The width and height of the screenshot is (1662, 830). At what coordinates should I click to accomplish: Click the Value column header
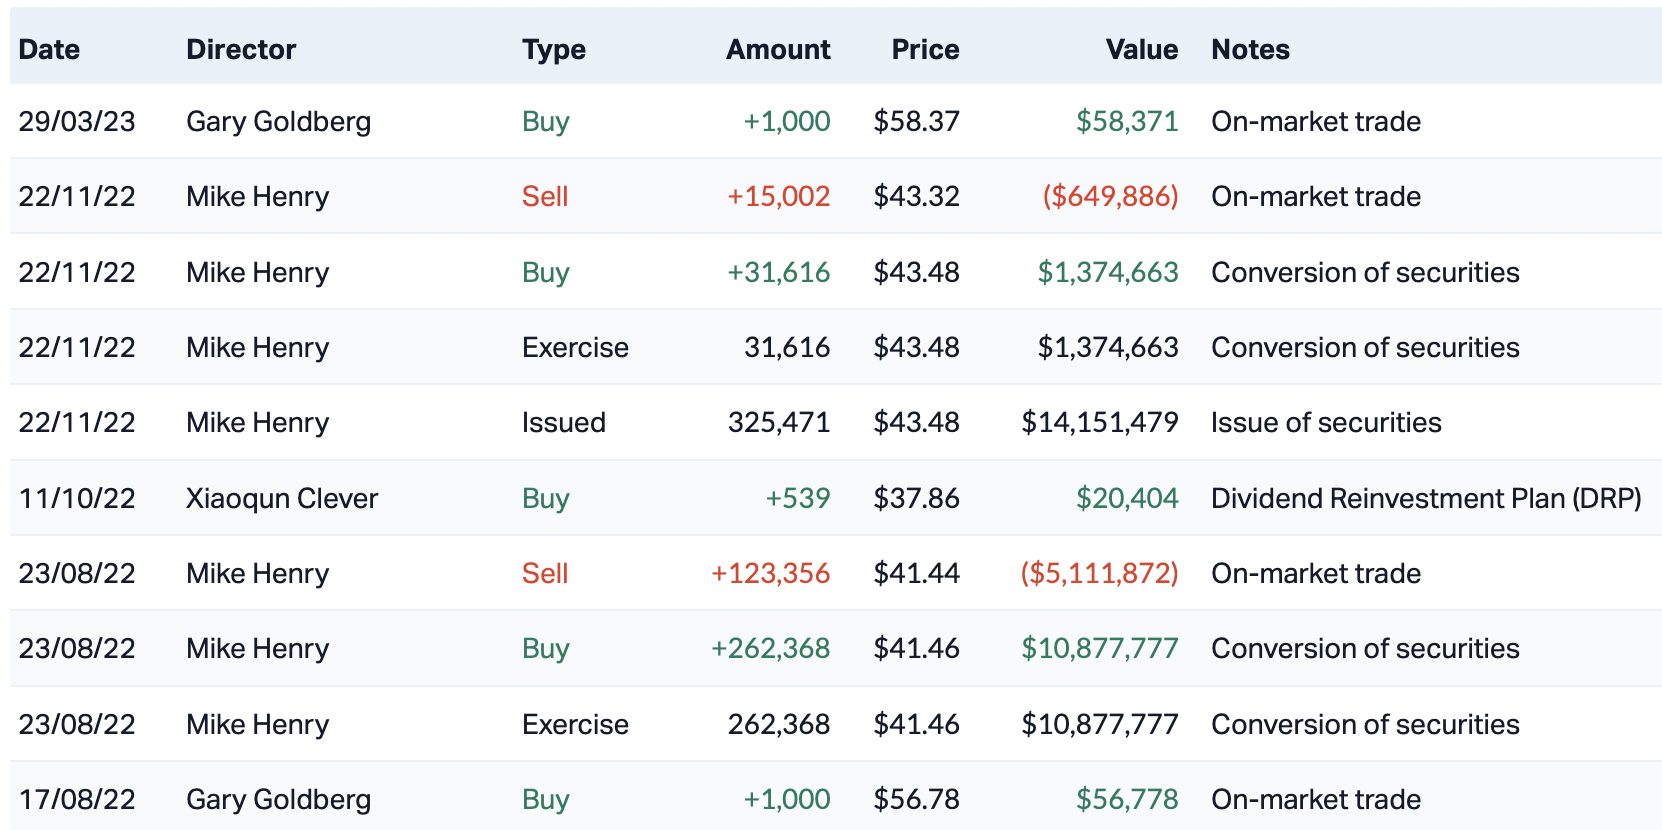pyautogui.click(x=1141, y=49)
